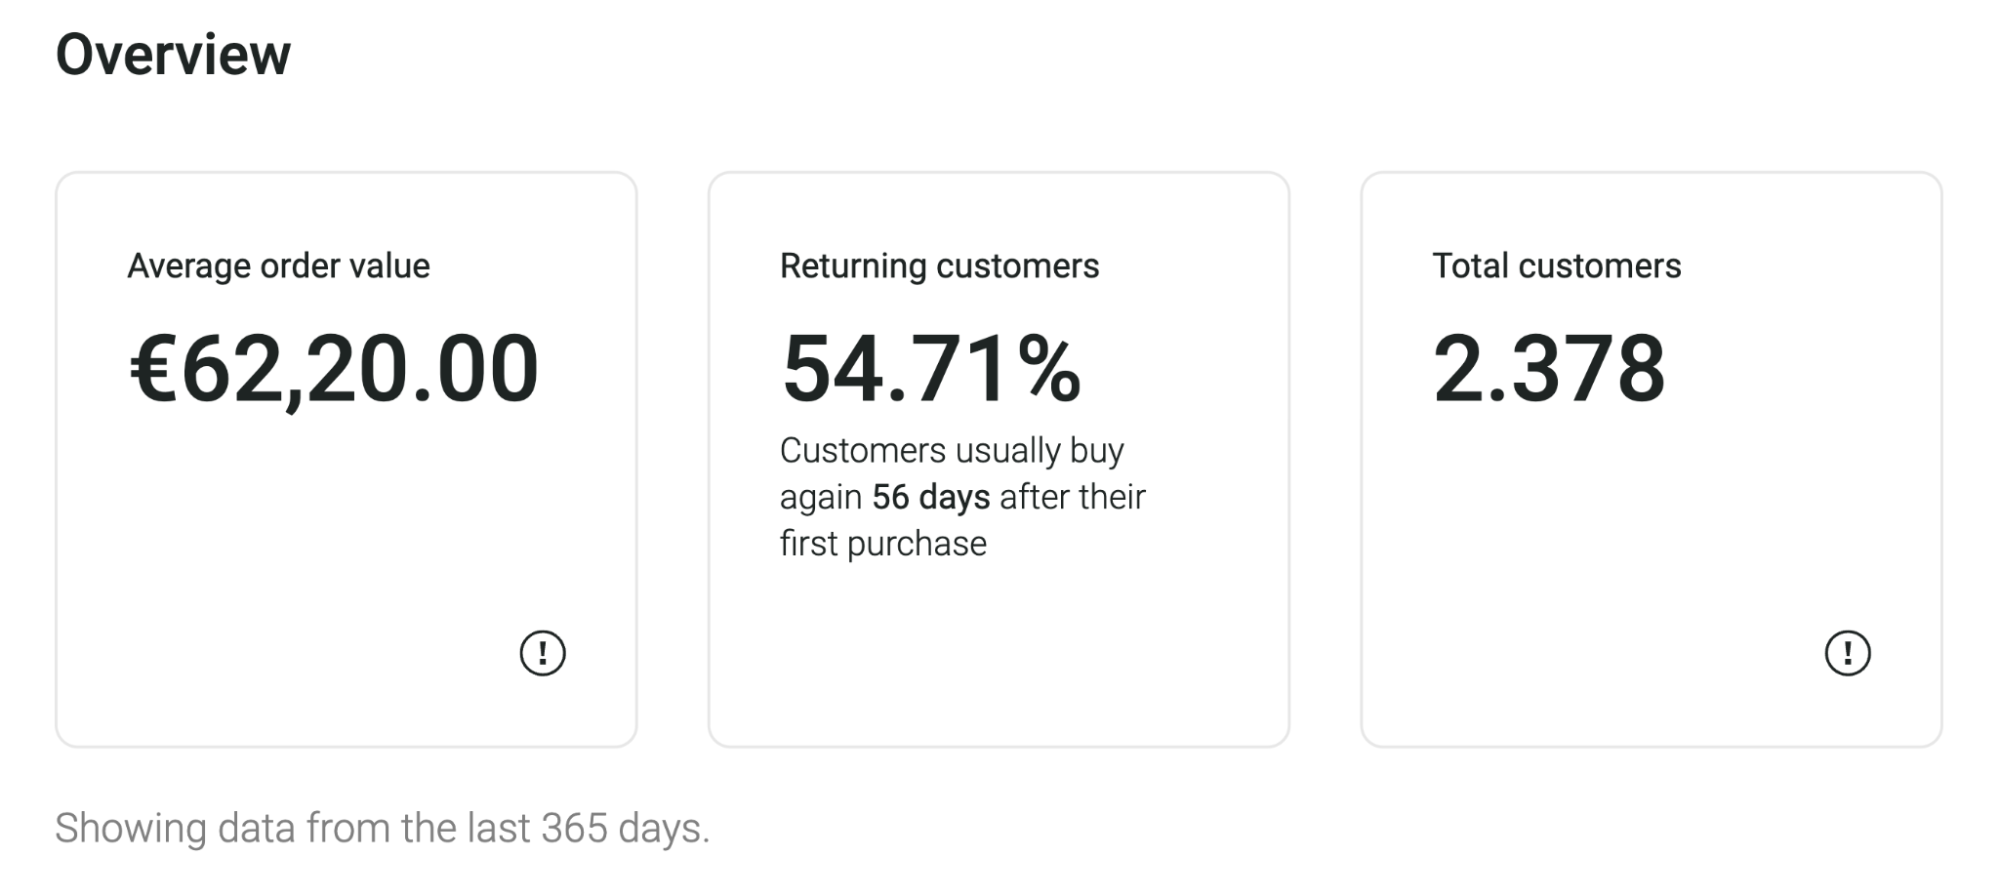The image size is (1999, 891).
Task: Click 'after their' text in returning card
Action: click(1072, 497)
